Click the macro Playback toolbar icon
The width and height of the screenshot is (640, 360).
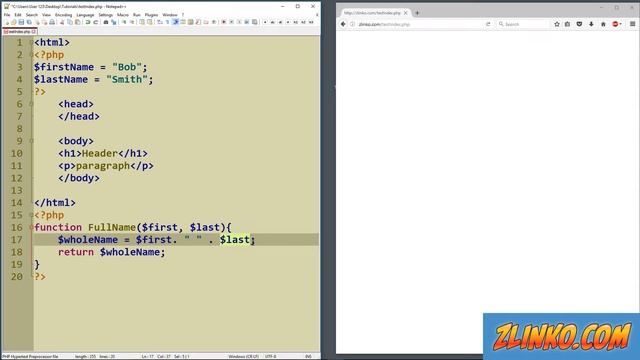(x=239, y=22)
